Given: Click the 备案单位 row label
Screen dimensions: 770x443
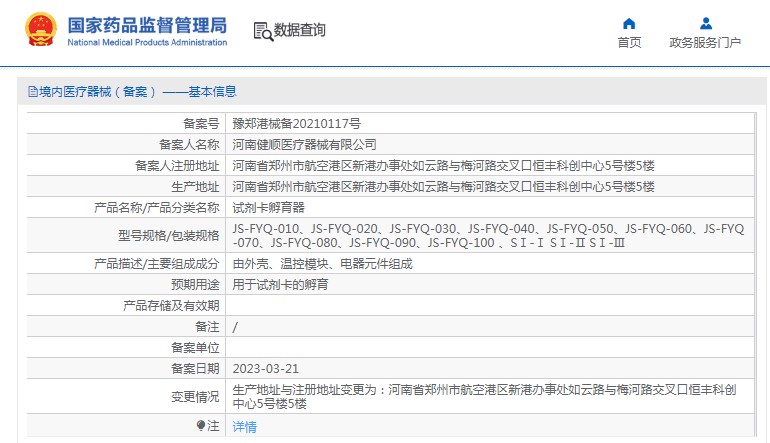Looking at the screenshot, I should (195, 348).
